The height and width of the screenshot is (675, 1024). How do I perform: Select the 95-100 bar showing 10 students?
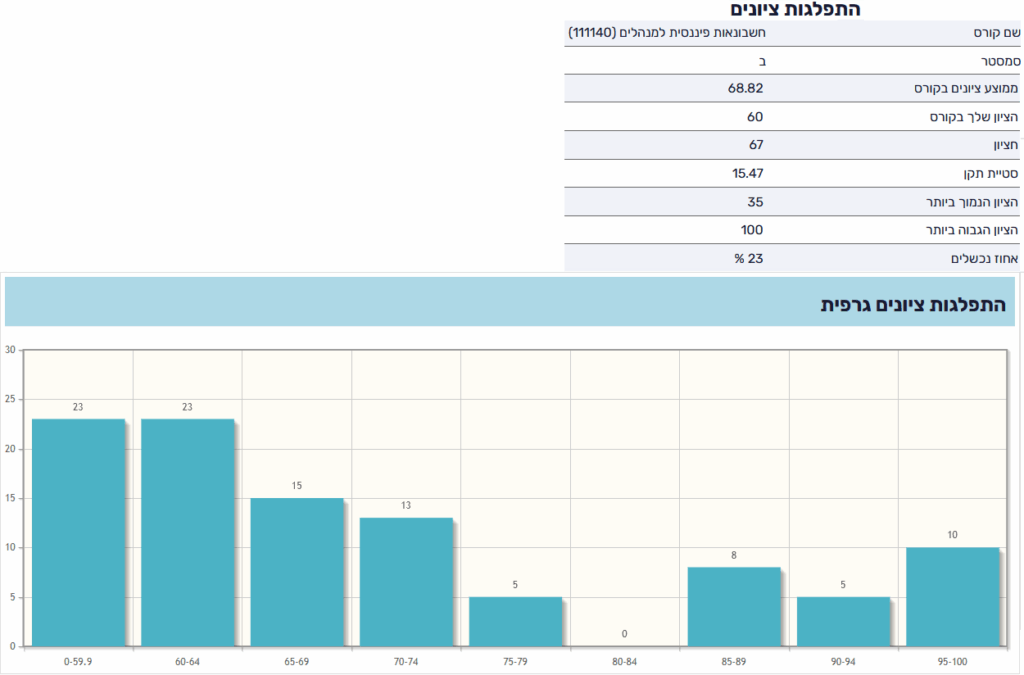coord(952,596)
